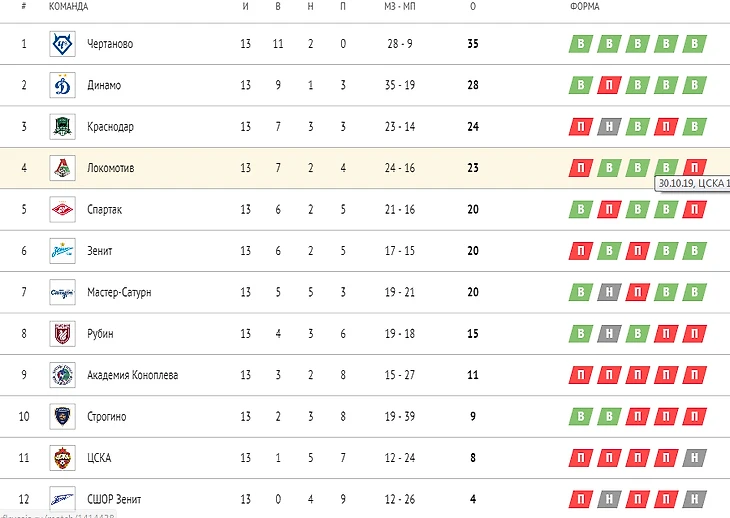Open the Чертаново team name link
This screenshot has width=730, height=518.
pyautogui.click(x=109, y=44)
